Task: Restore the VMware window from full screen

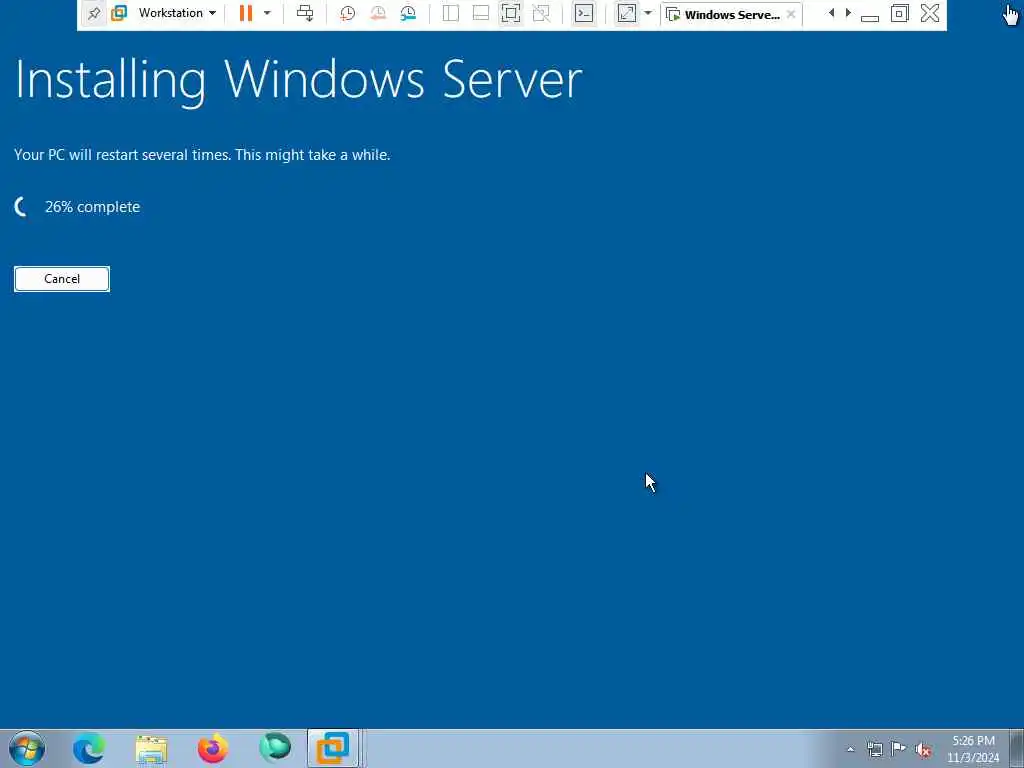Action: [x=899, y=13]
